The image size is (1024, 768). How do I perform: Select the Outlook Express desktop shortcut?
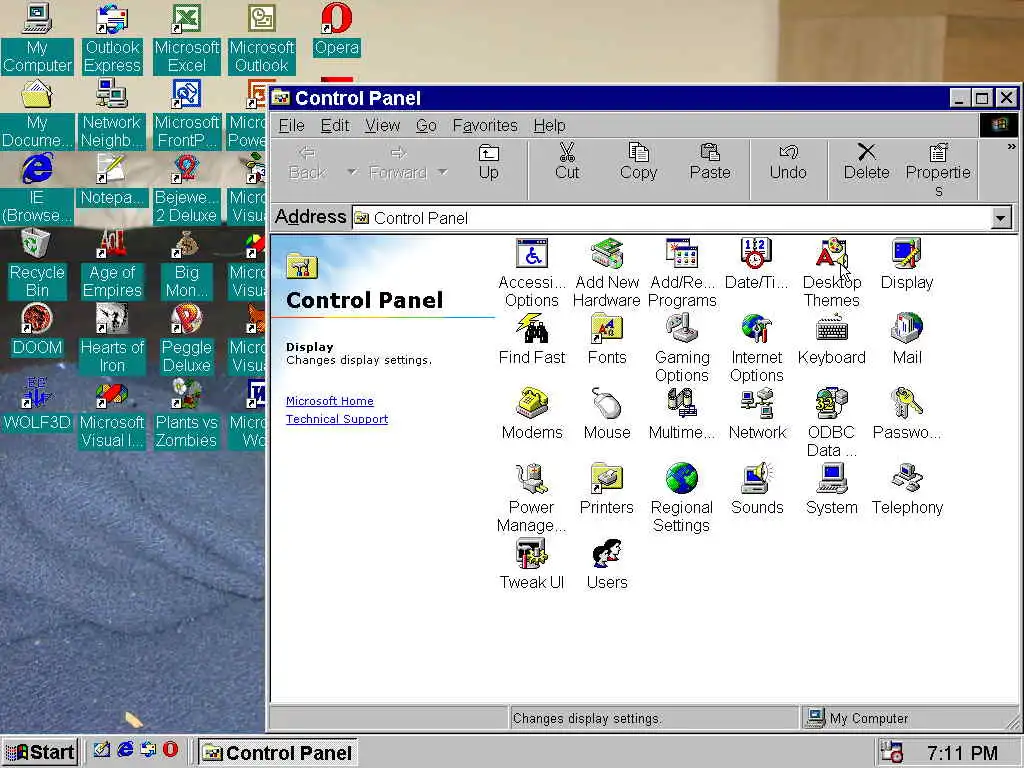pos(112,39)
